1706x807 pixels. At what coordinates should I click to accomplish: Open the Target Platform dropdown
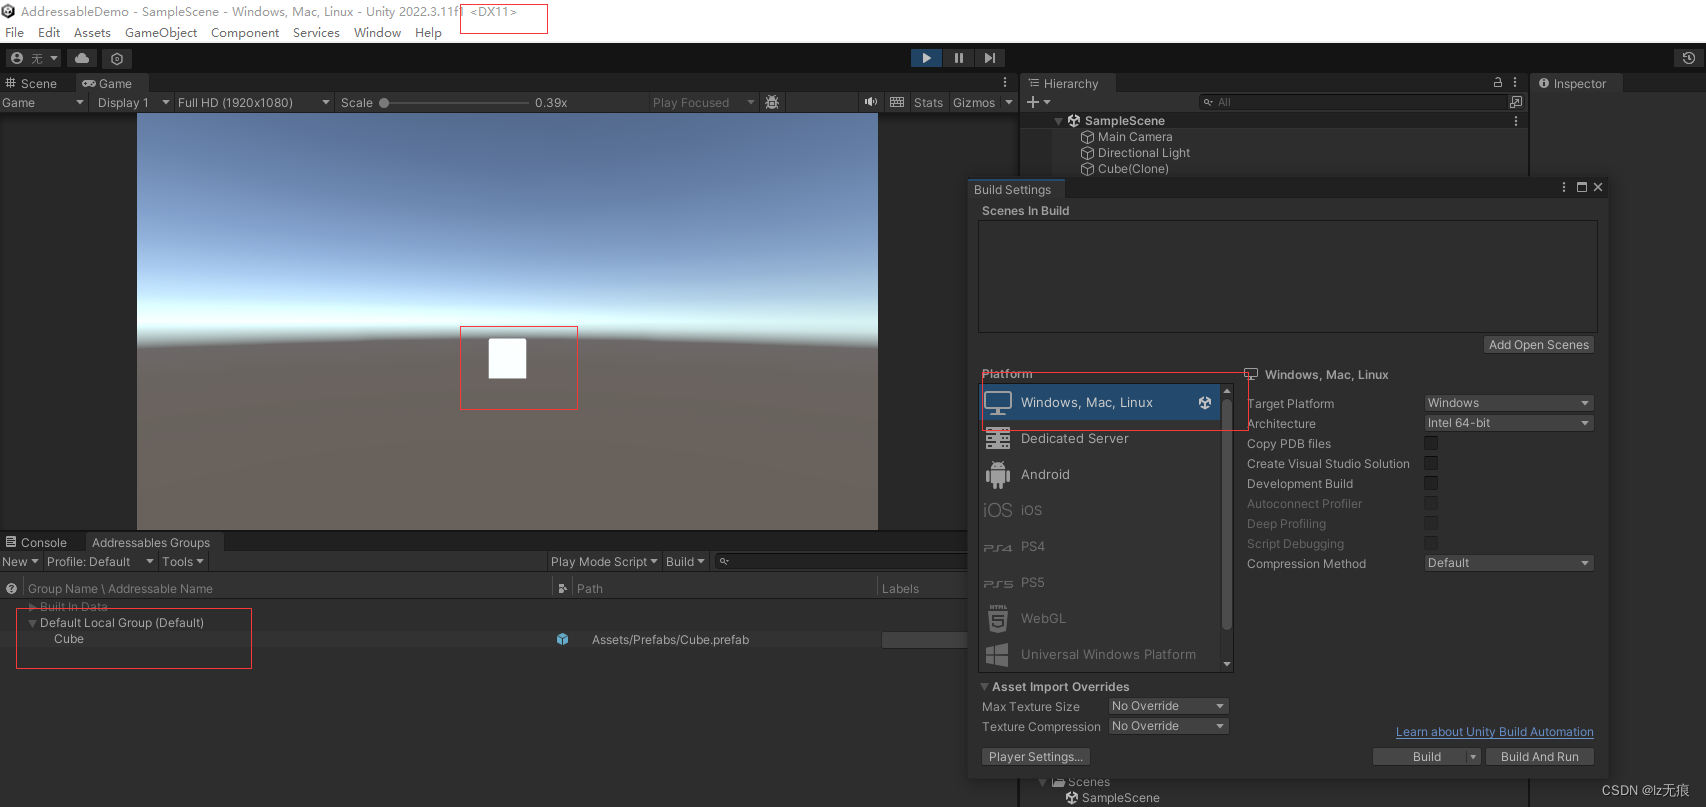(1508, 403)
